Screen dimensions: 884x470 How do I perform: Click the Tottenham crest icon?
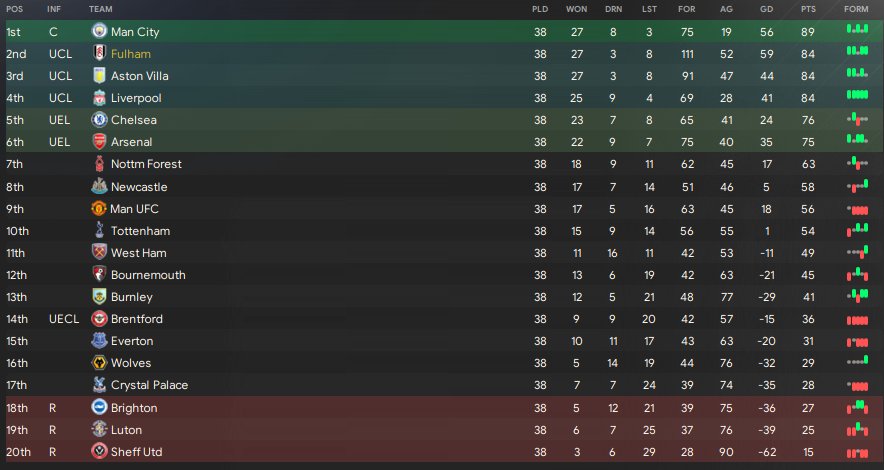(98, 230)
